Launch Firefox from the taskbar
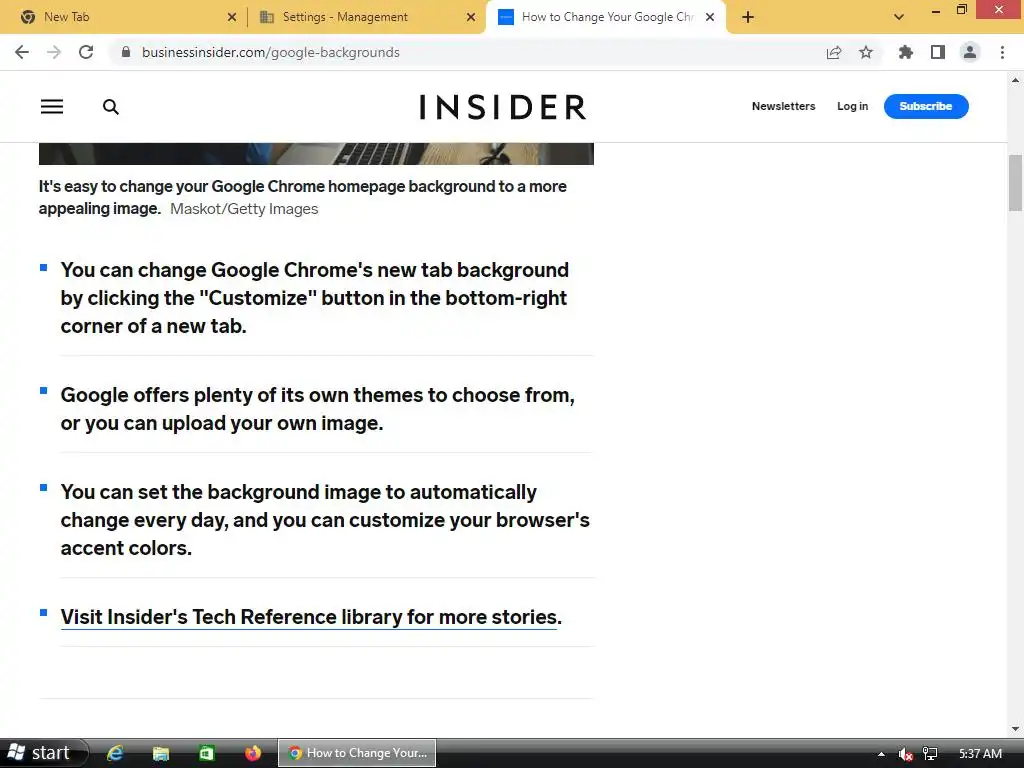This screenshot has width=1024, height=768. pos(253,753)
